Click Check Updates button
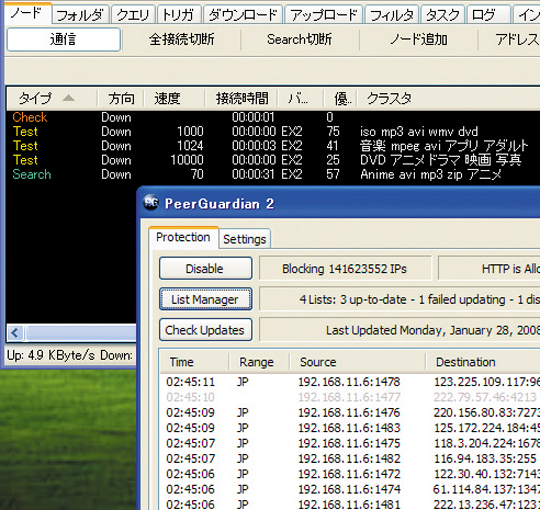Screen dimensions: 540x510 205,330
